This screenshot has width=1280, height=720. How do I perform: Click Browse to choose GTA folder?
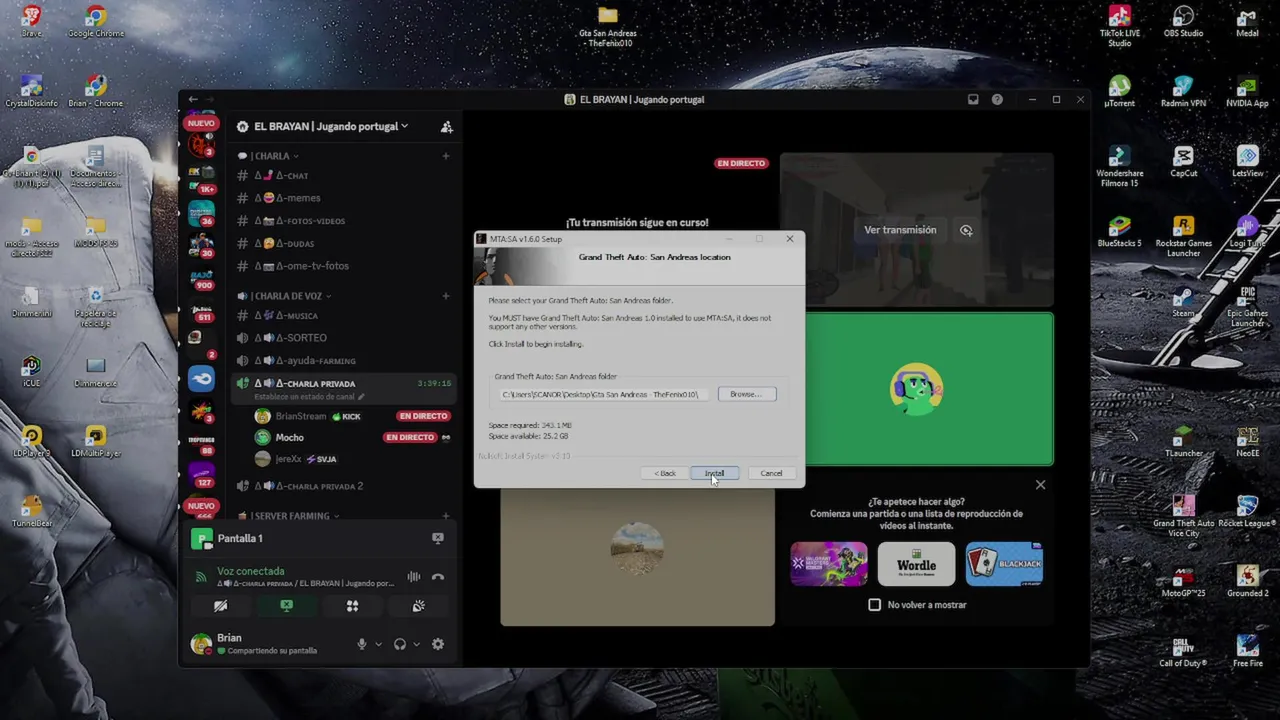(x=746, y=394)
